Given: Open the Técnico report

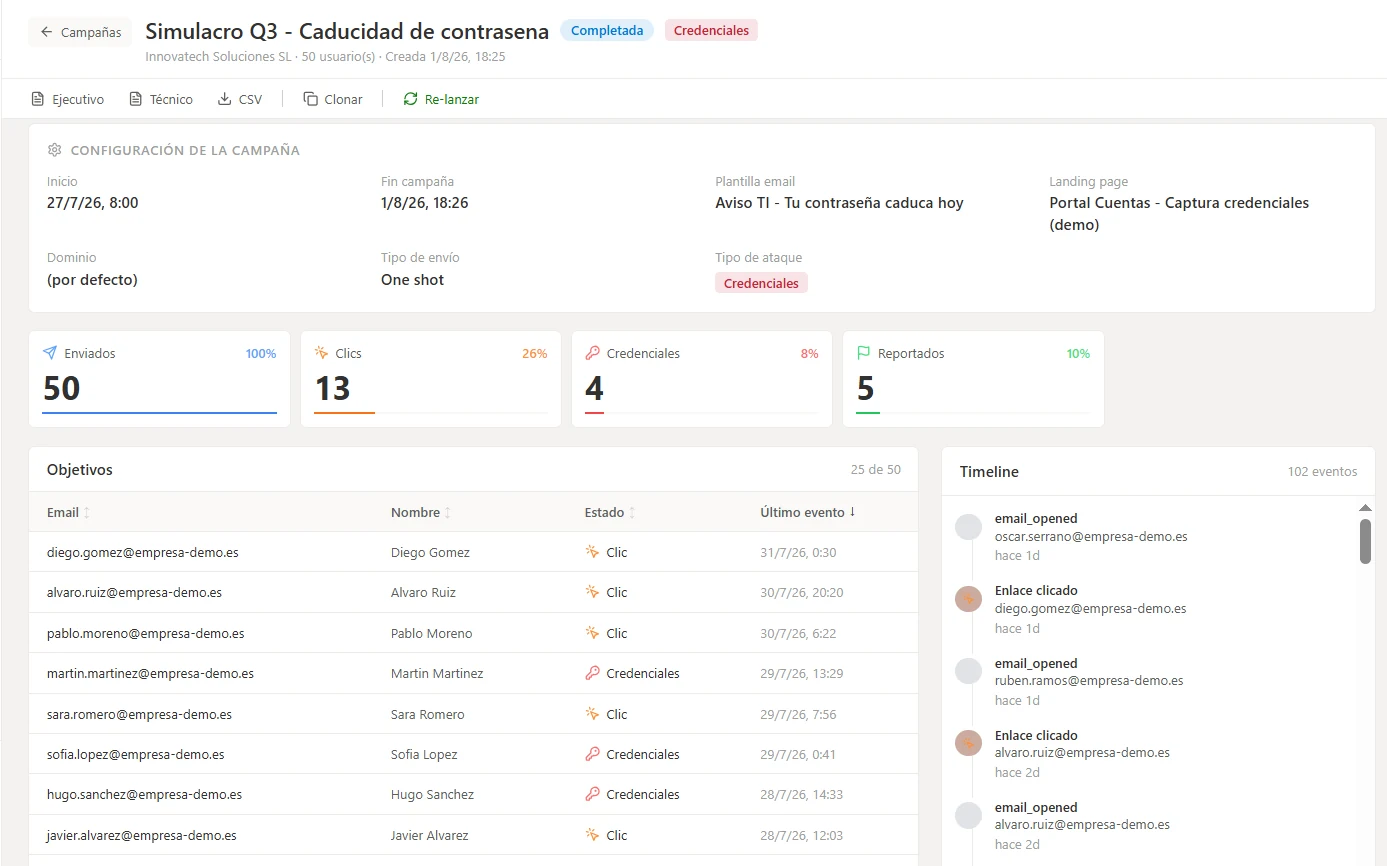Looking at the screenshot, I should coord(160,99).
